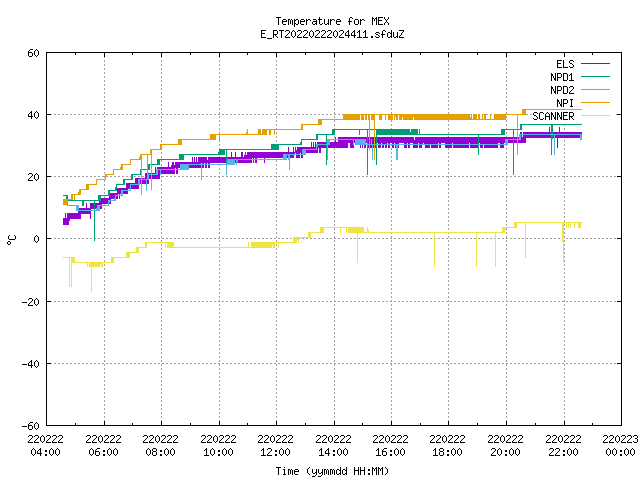Viewport: 640px width, 480px height.
Task: Click the purple ELS legend line sample
Action: (595, 64)
